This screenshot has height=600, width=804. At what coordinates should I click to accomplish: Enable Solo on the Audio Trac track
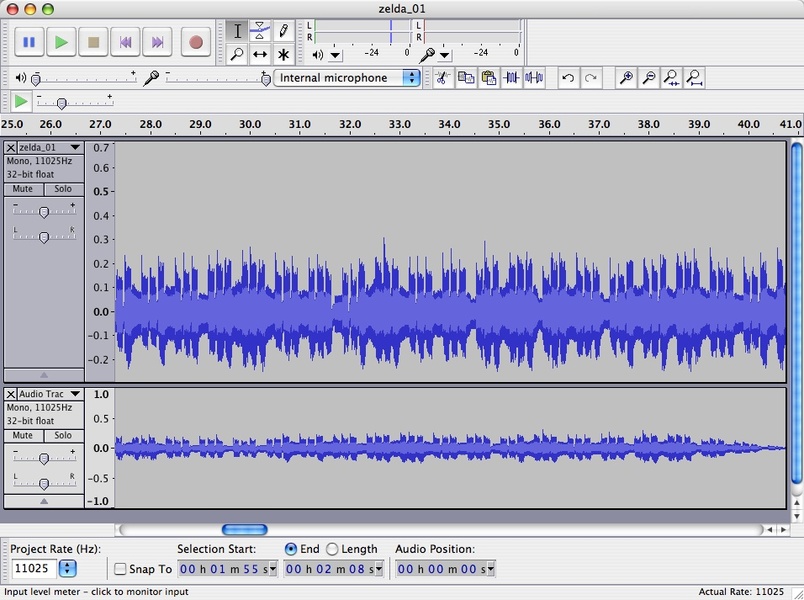62,435
